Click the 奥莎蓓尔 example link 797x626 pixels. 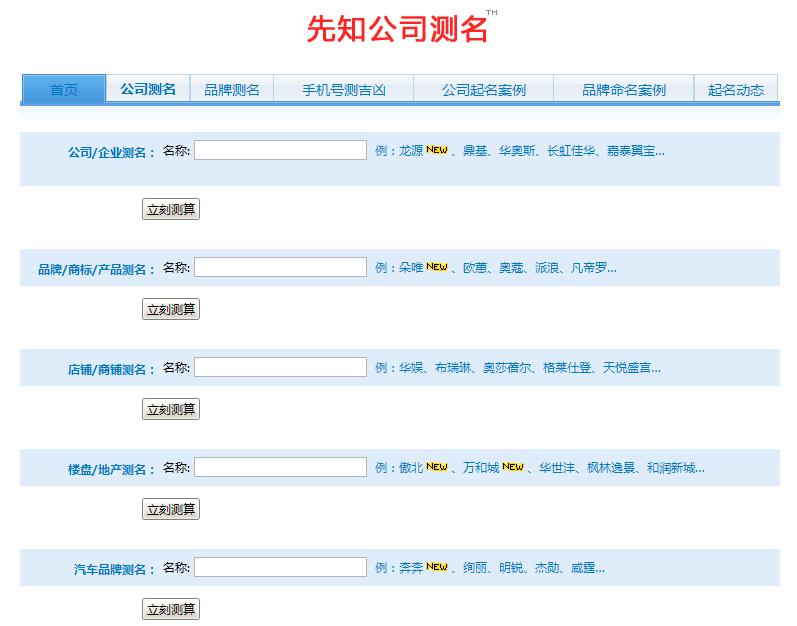507,368
